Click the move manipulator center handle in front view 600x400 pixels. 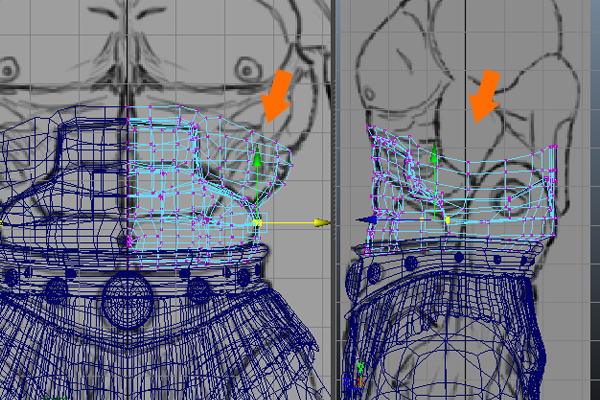tap(258, 222)
